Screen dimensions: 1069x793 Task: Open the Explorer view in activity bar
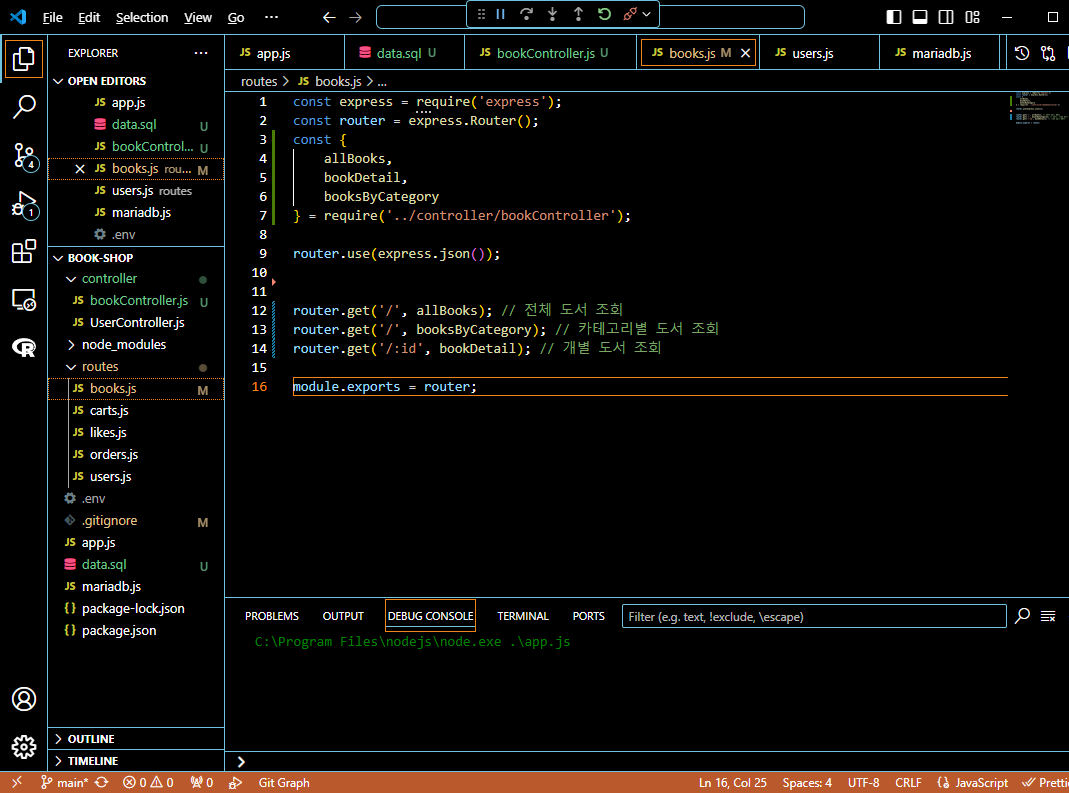[x=24, y=59]
